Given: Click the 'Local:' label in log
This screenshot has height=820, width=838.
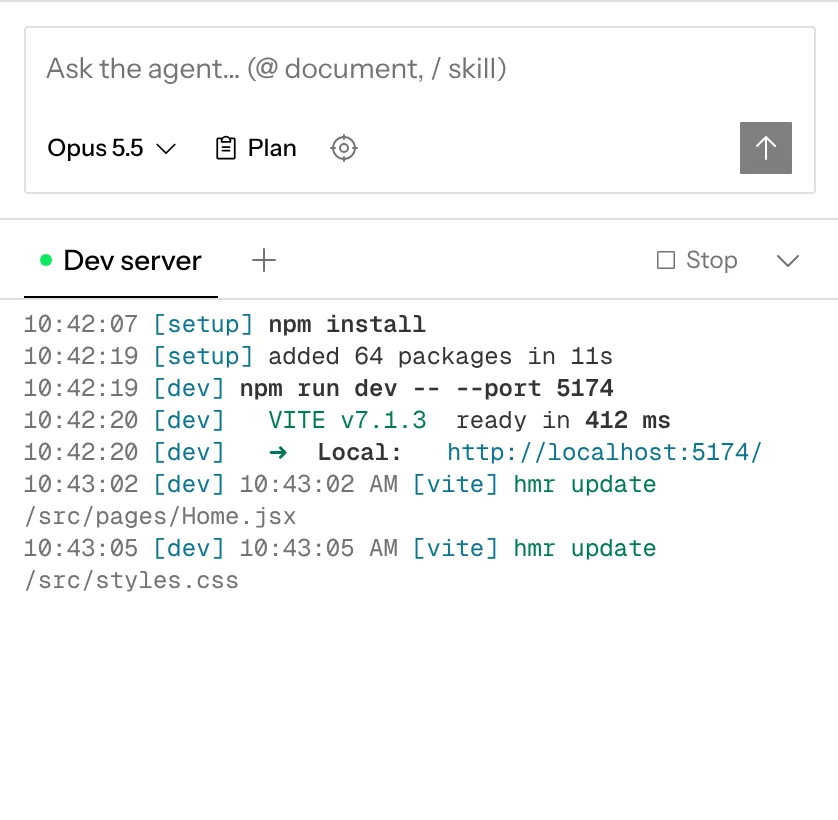Looking at the screenshot, I should 359,452.
